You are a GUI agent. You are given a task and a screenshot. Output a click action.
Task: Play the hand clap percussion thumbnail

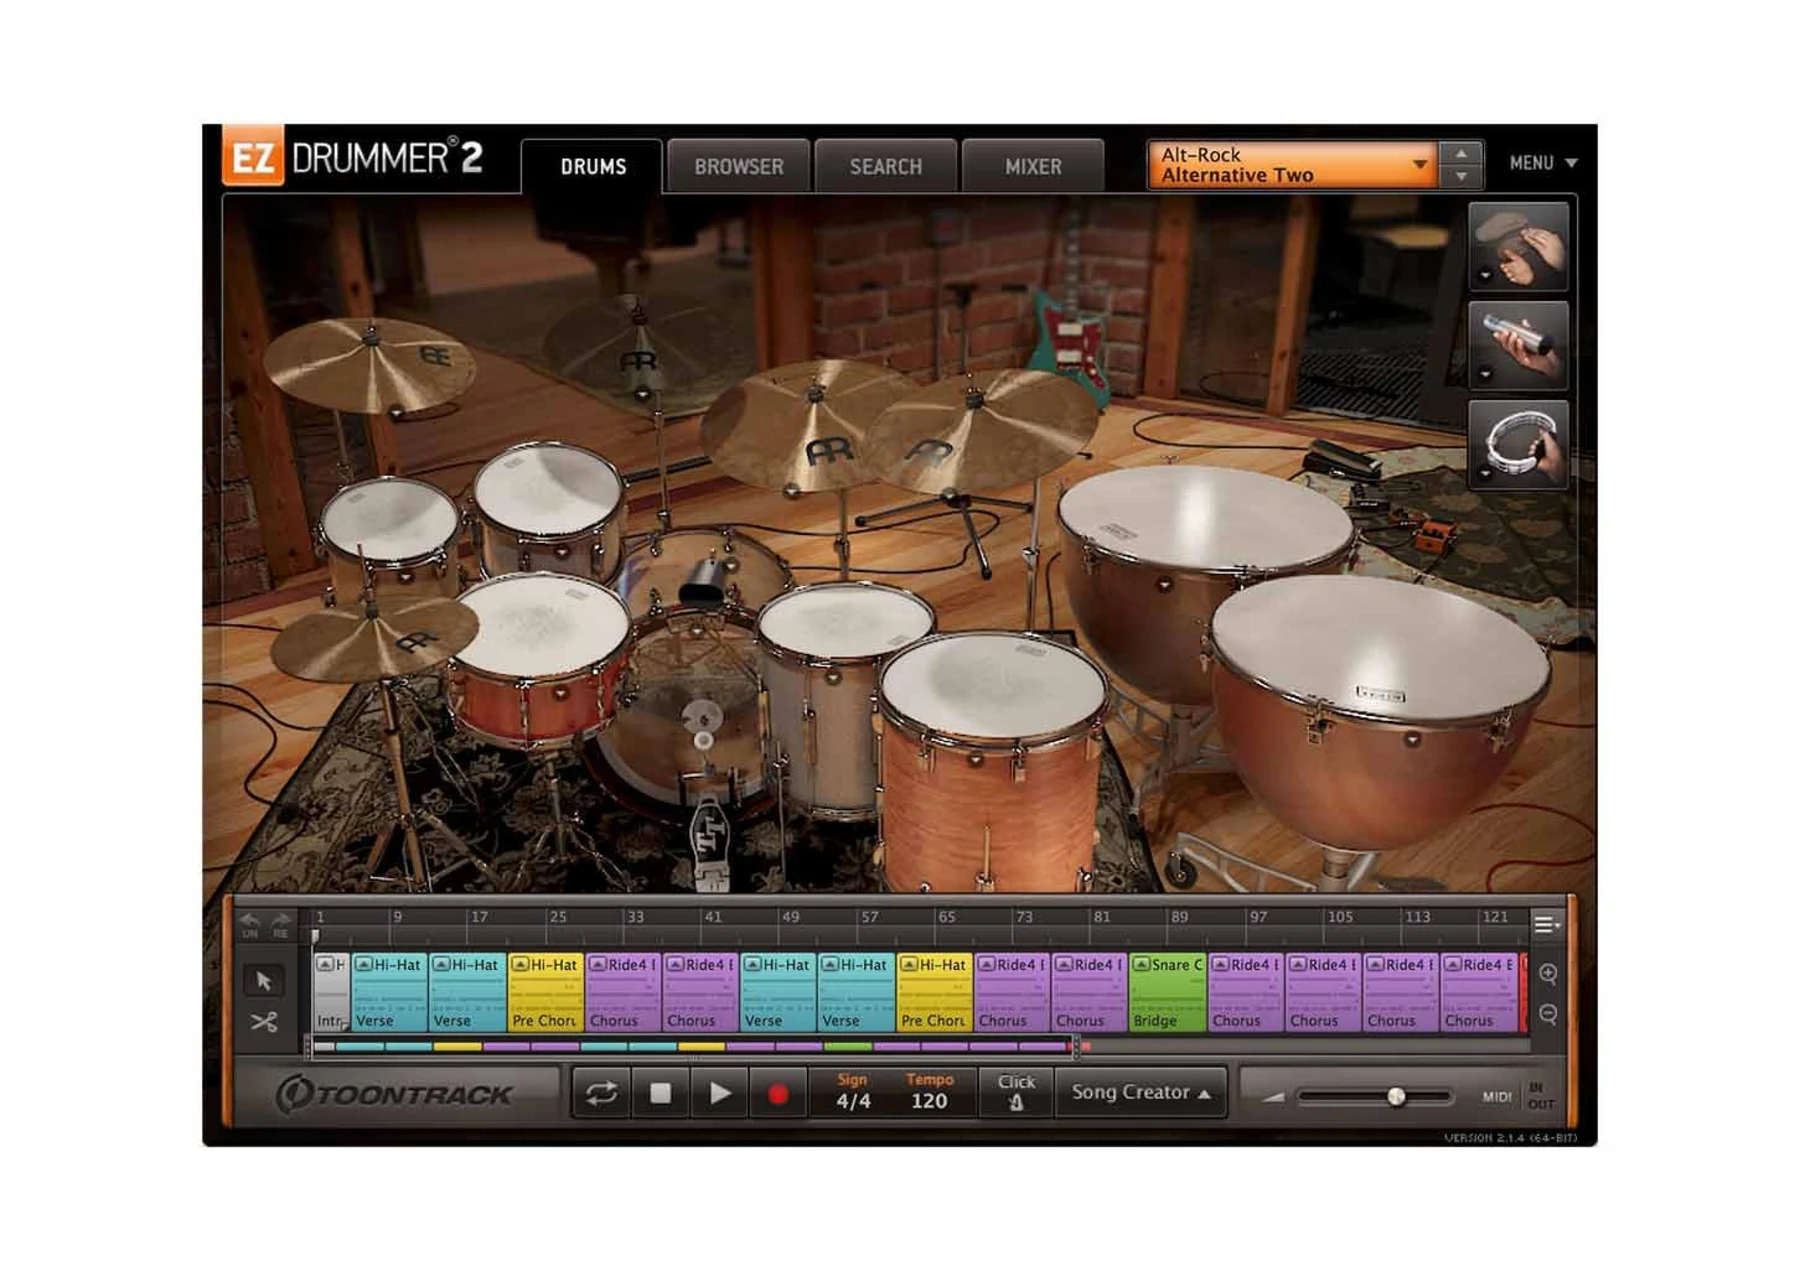click(1518, 246)
